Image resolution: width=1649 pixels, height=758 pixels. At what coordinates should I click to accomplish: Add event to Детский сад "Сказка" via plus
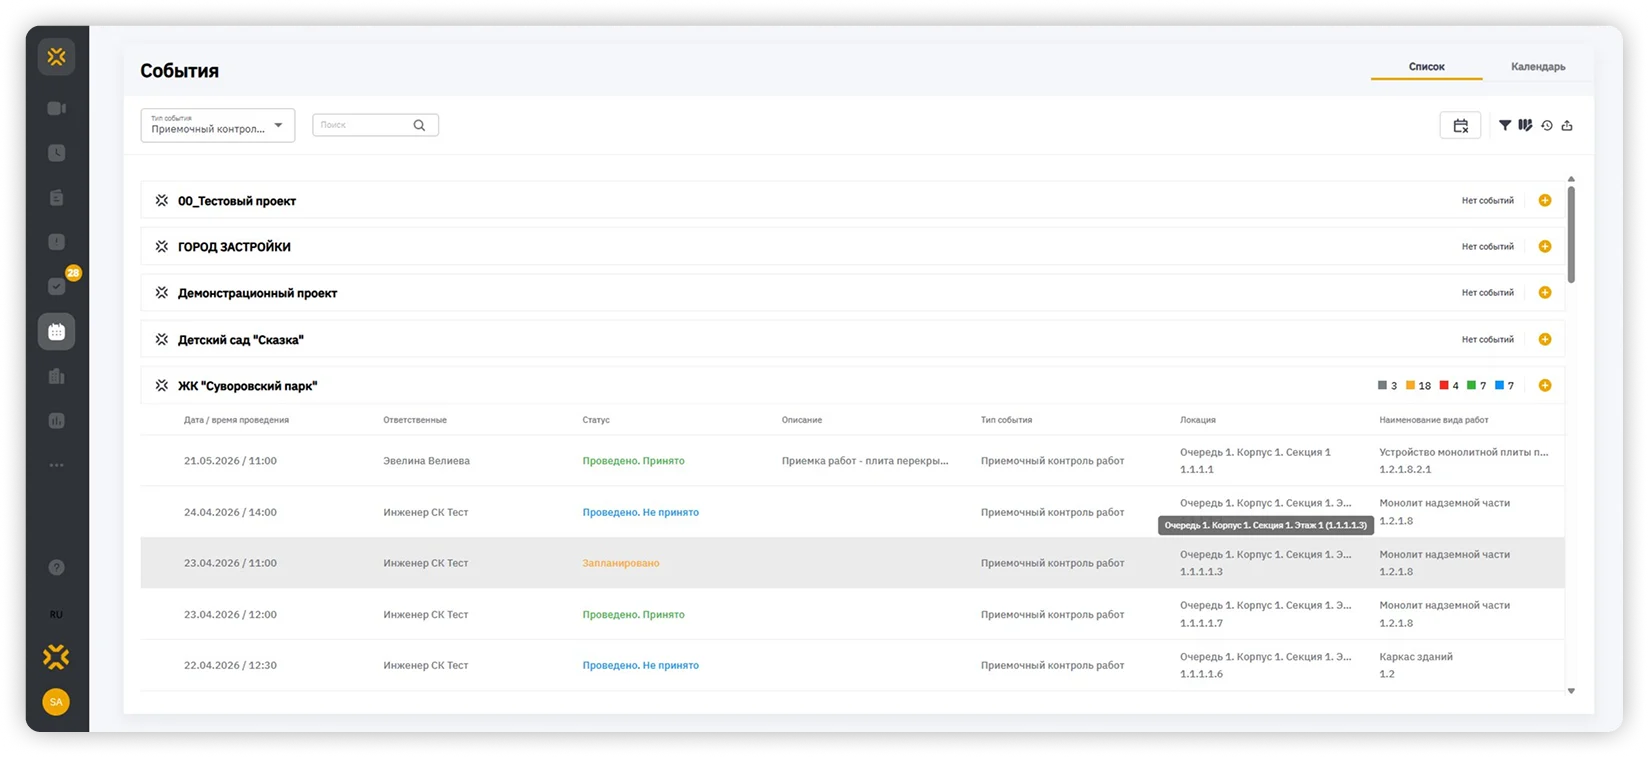(1545, 340)
